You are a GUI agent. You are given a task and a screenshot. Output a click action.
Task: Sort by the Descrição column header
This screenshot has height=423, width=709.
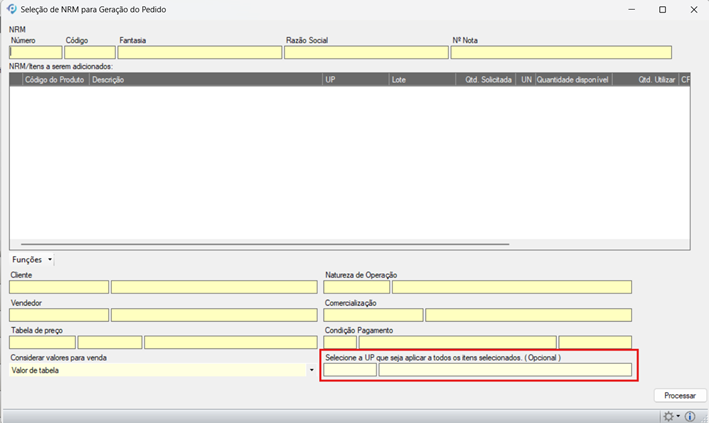(x=205, y=79)
